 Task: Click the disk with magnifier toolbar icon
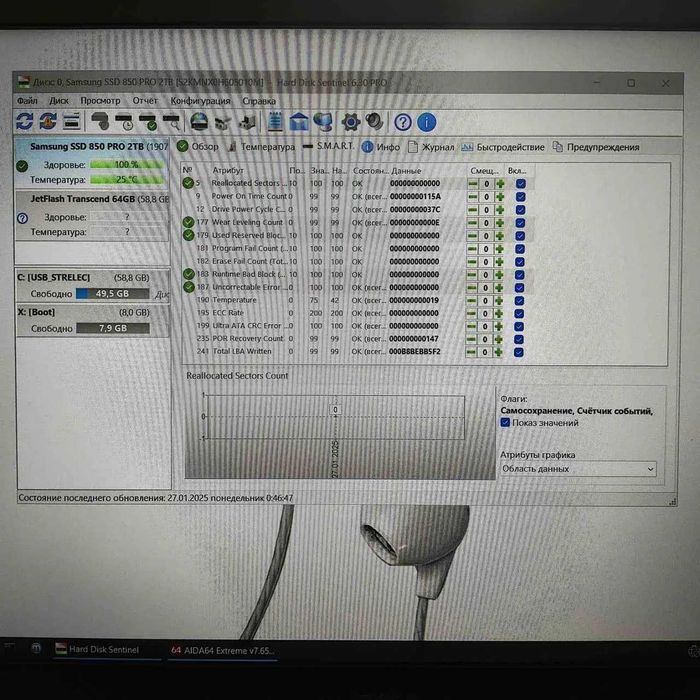(x=171, y=121)
